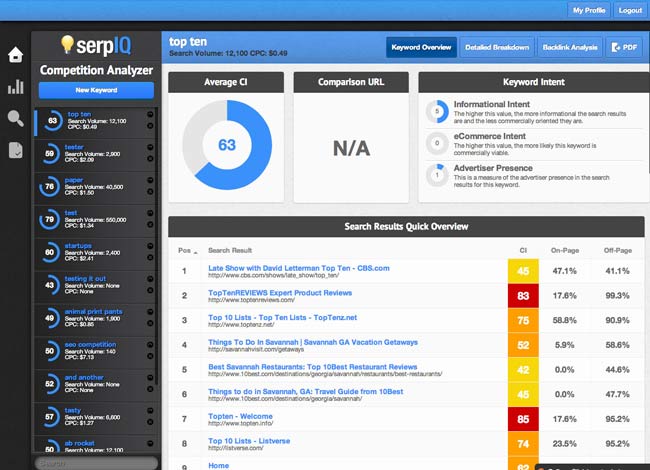Open Best Savannah Restaurants 10Best link
Image resolution: width=650 pixels, height=470 pixels.
[x=313, y=367]
